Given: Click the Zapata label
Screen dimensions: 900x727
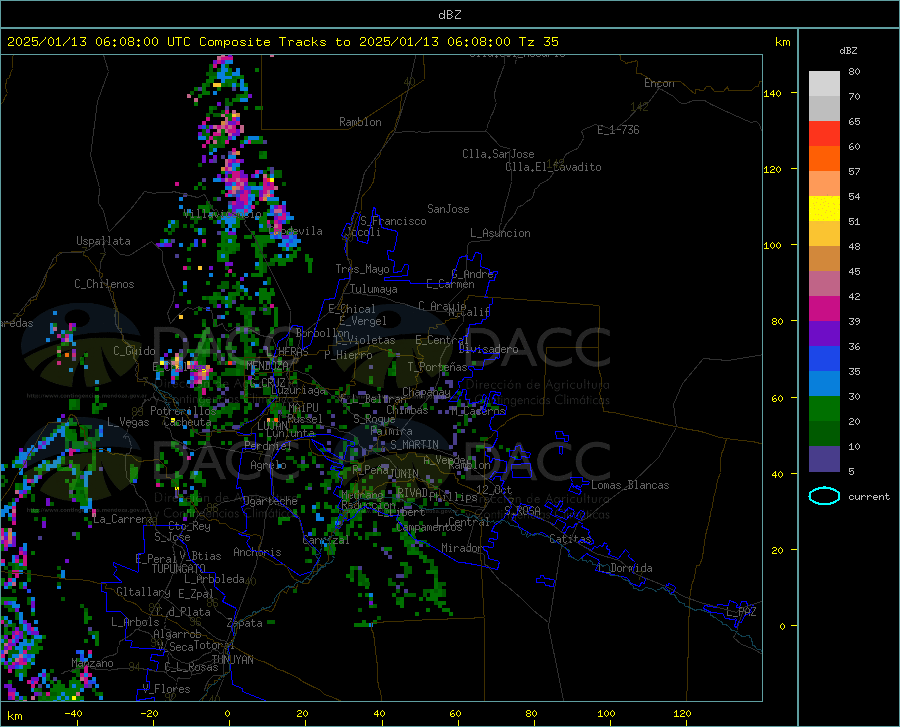Looking at the screenshot, I should tap(245, 623).
